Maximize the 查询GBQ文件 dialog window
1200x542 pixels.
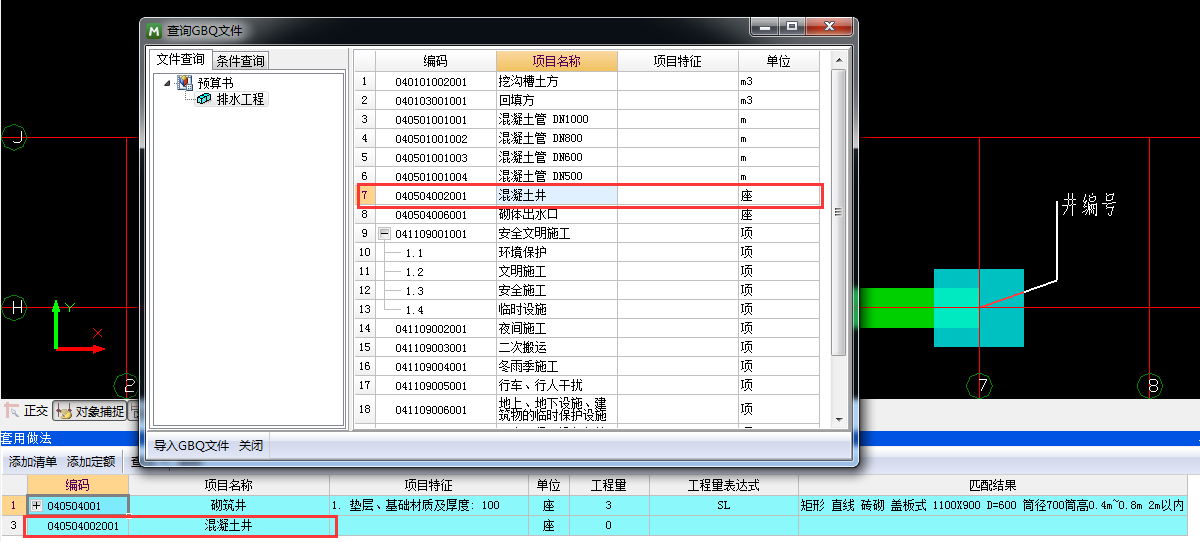(x=793, y=27)
